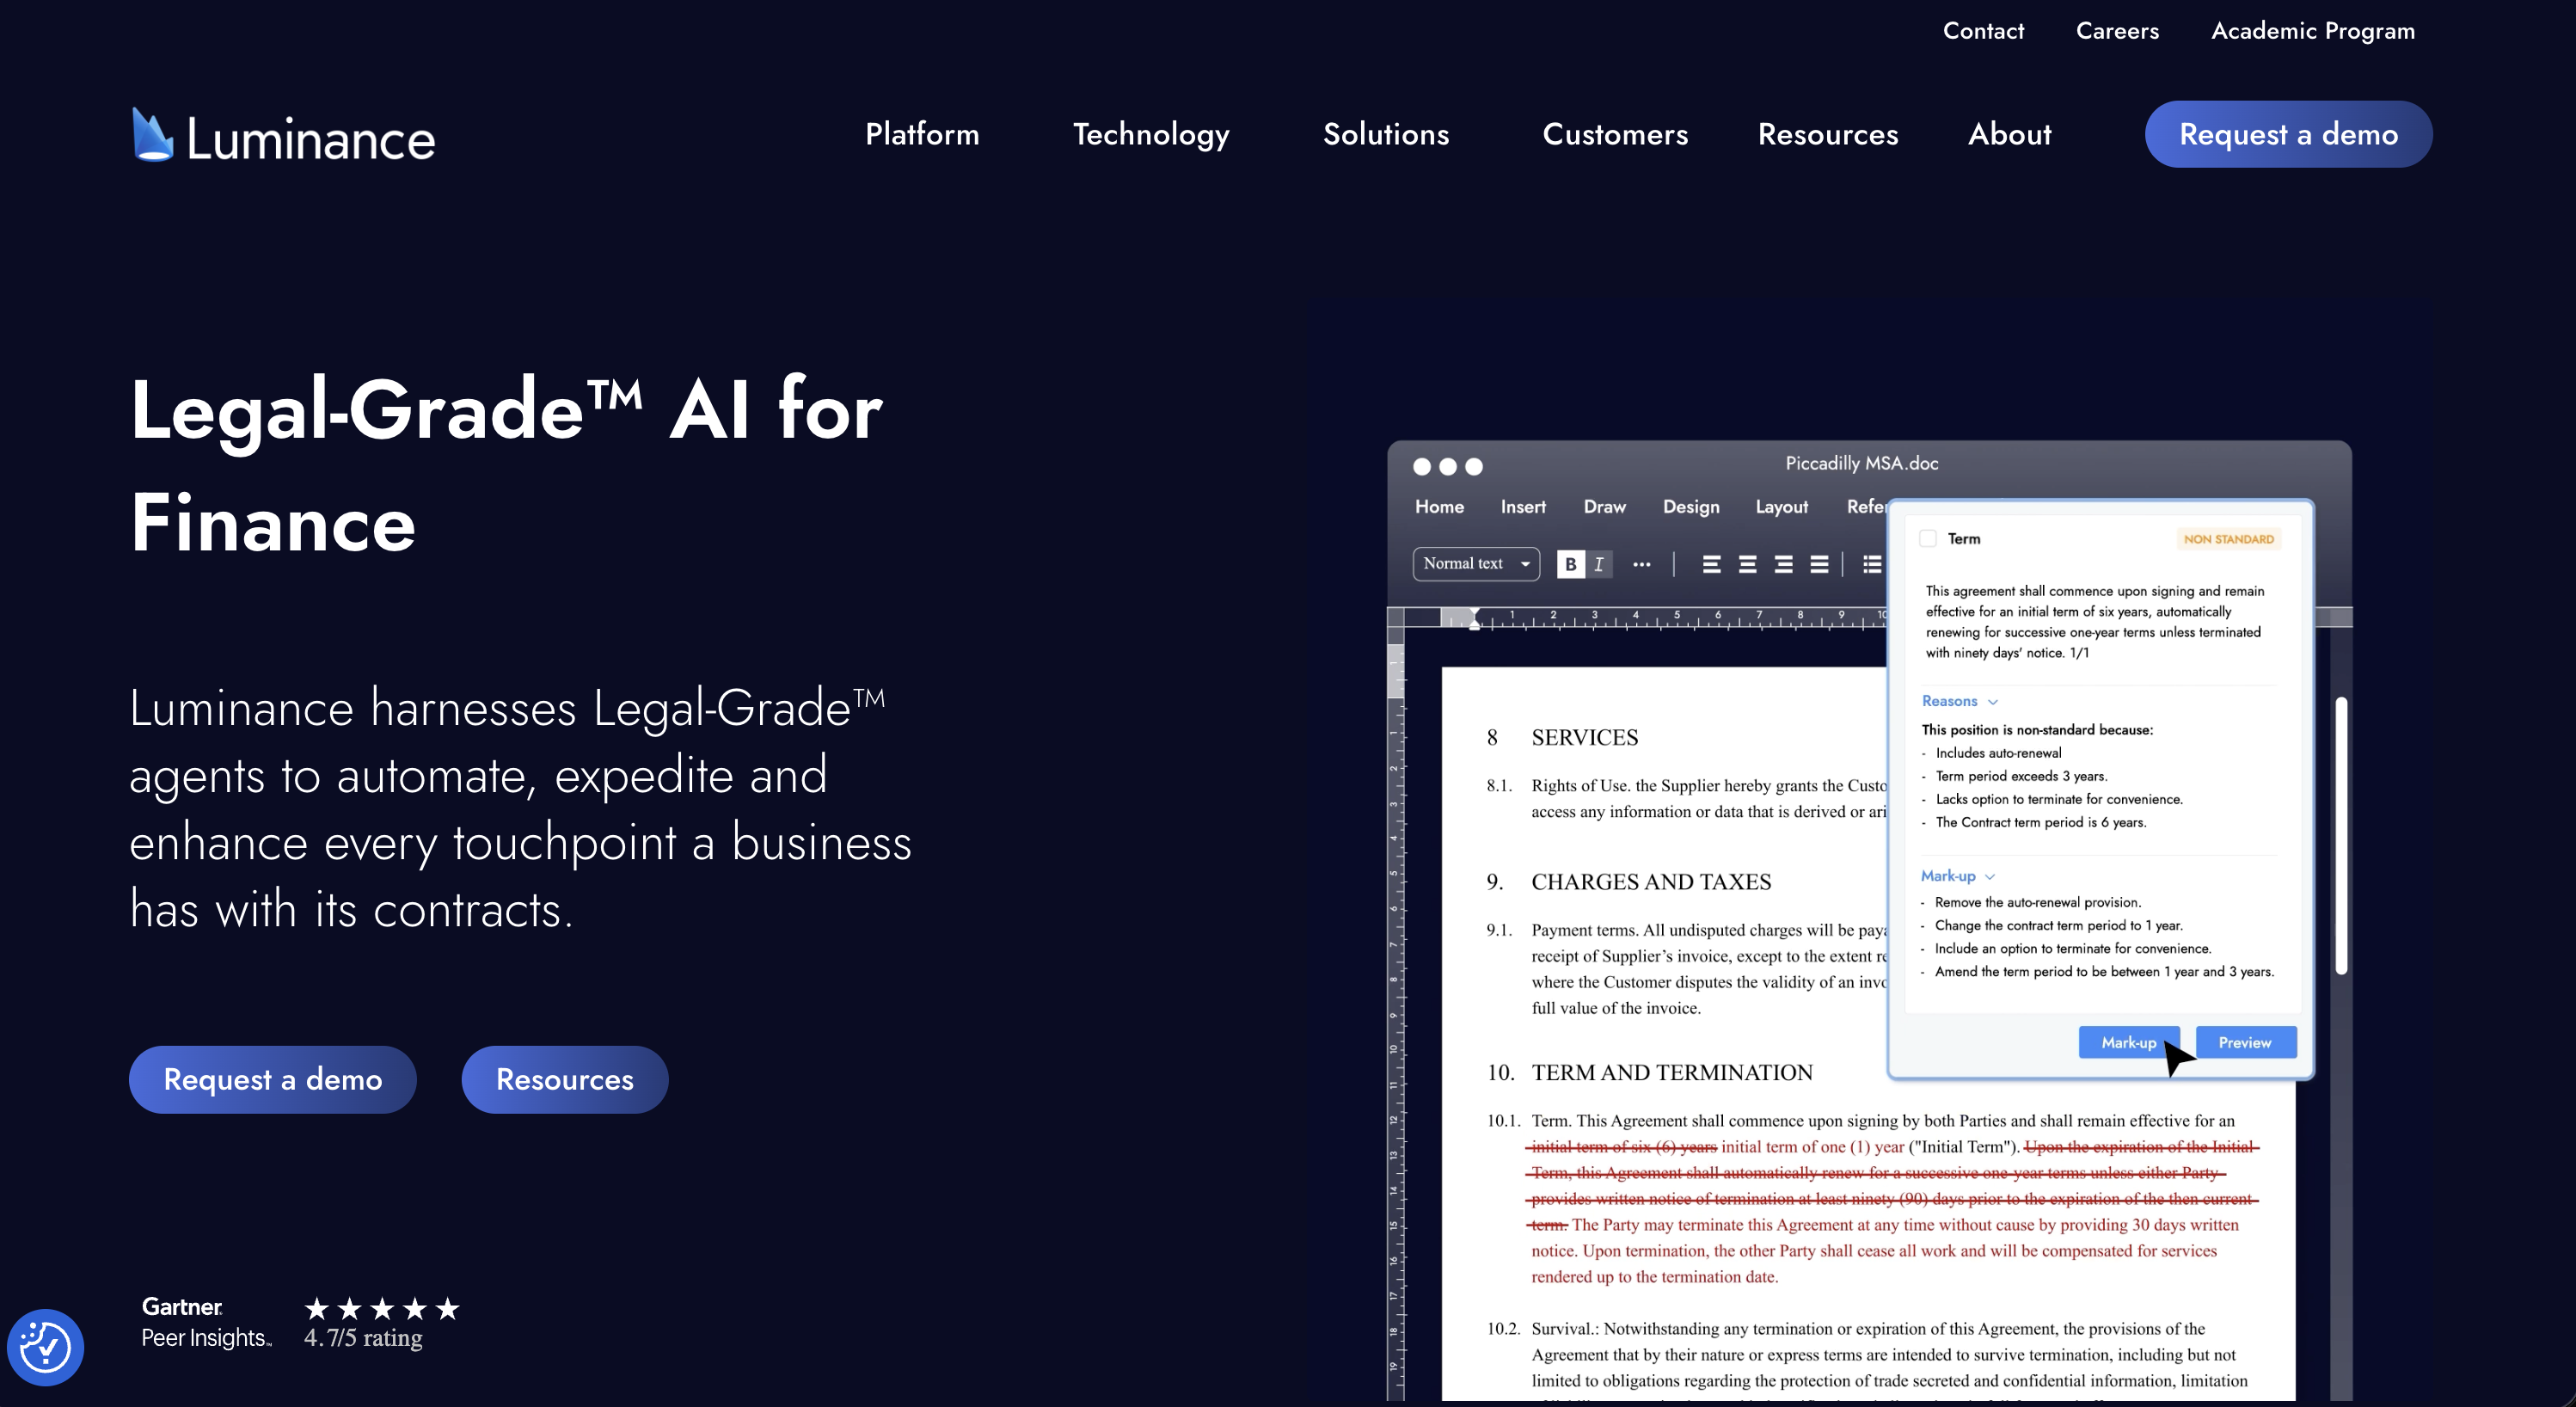Screen dimensions: 2576x1407
Task: Click "Includes auto-renewal" reason
Action: (x=1998, y=753)
